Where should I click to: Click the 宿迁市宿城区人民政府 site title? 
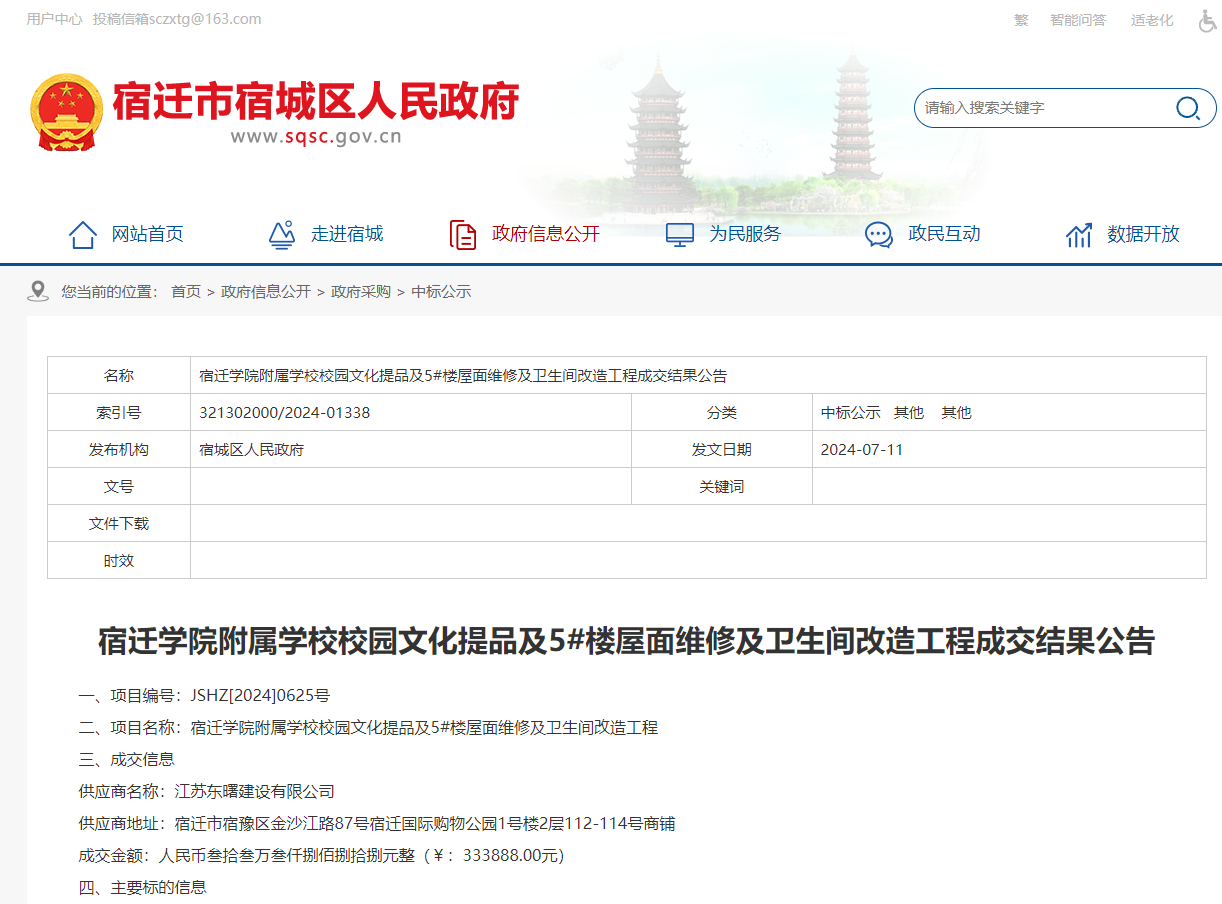click(315, 100)
